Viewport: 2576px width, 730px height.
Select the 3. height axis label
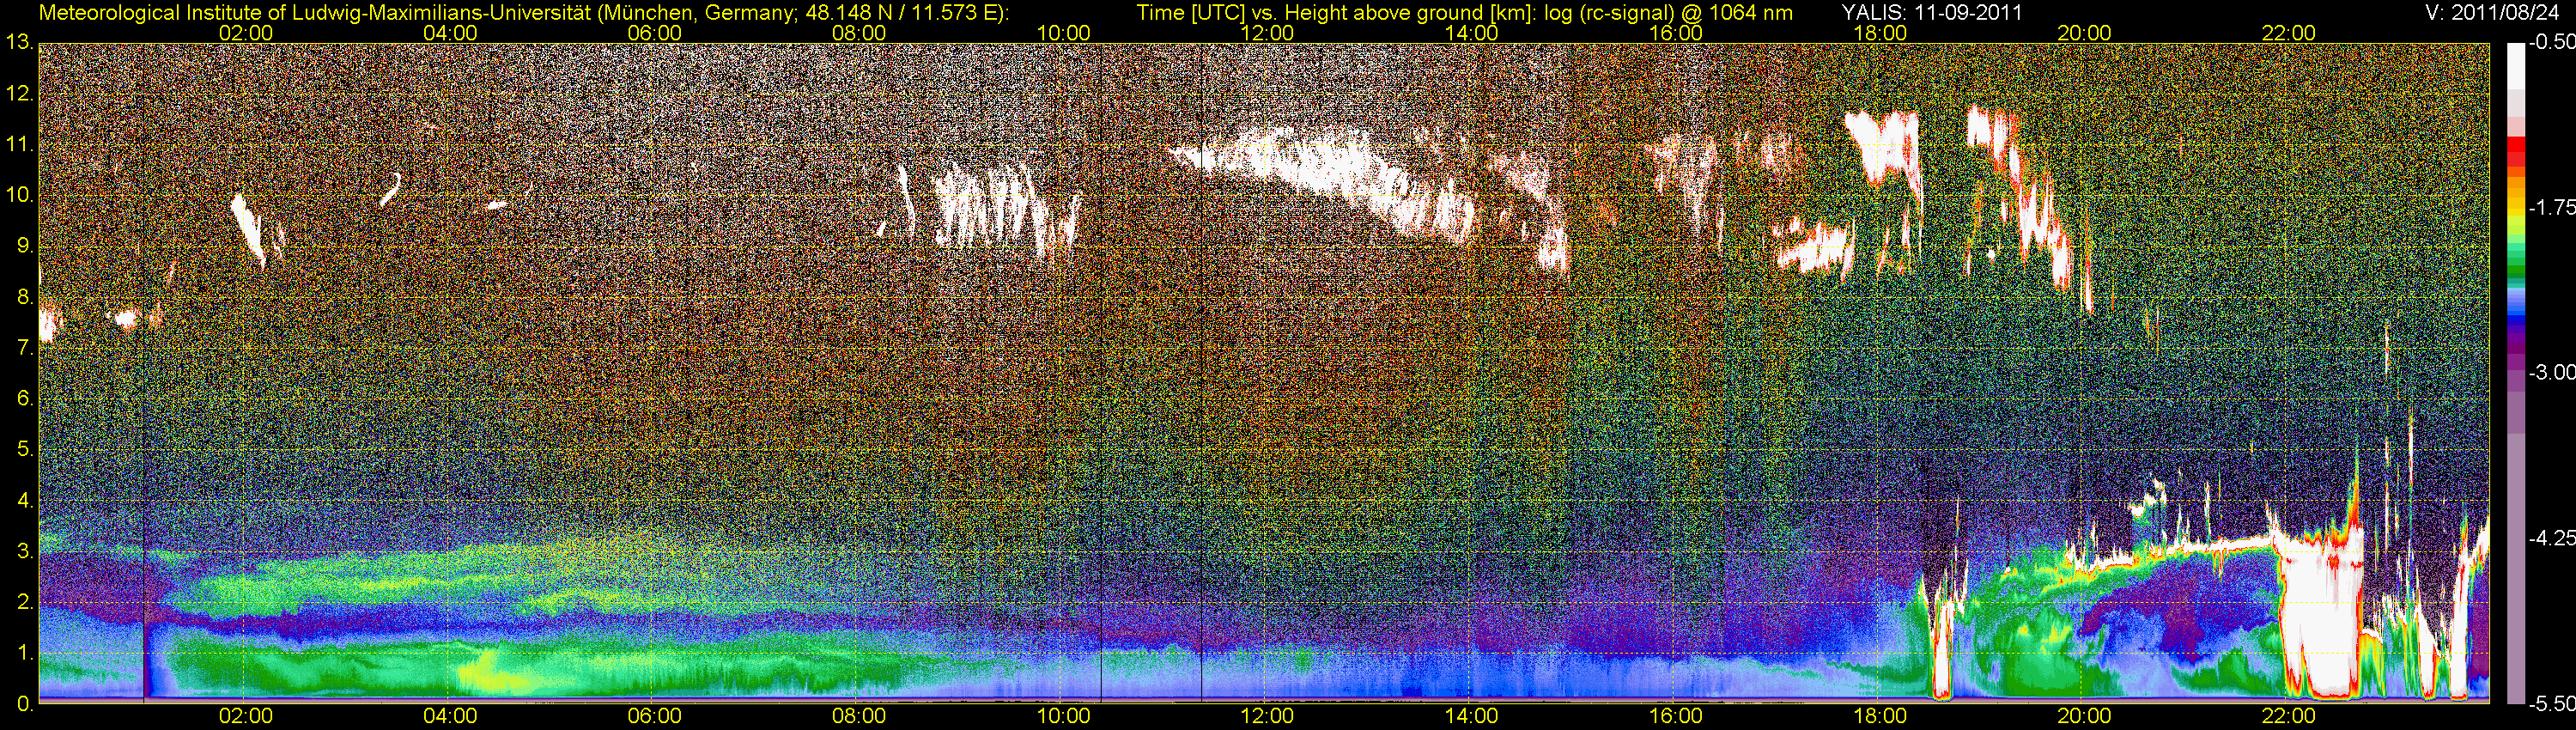point(25,552)
